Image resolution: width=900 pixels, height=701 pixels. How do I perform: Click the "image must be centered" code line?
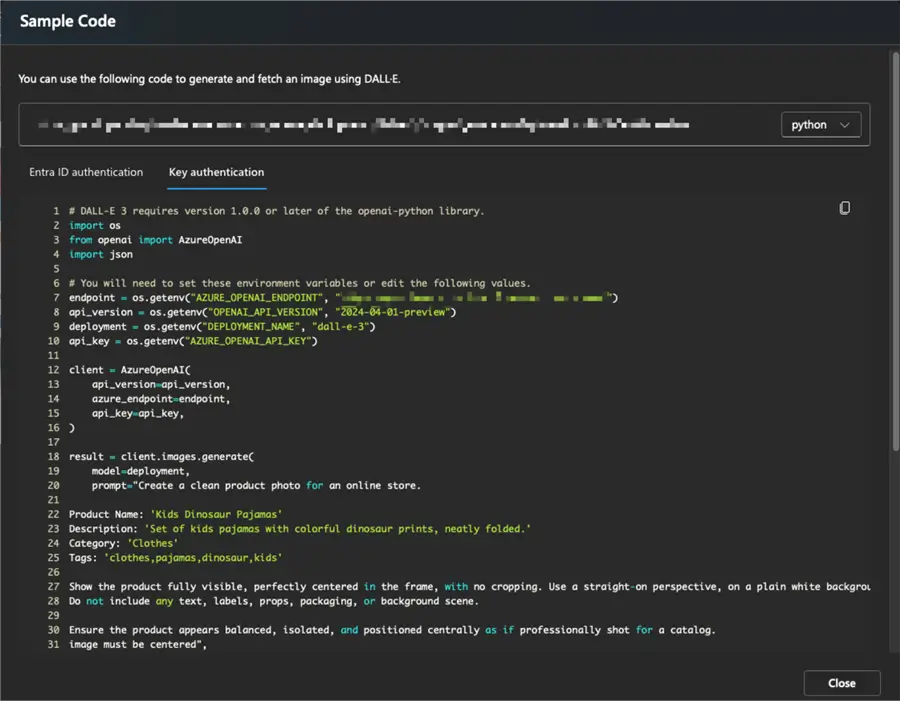point(137,644)
